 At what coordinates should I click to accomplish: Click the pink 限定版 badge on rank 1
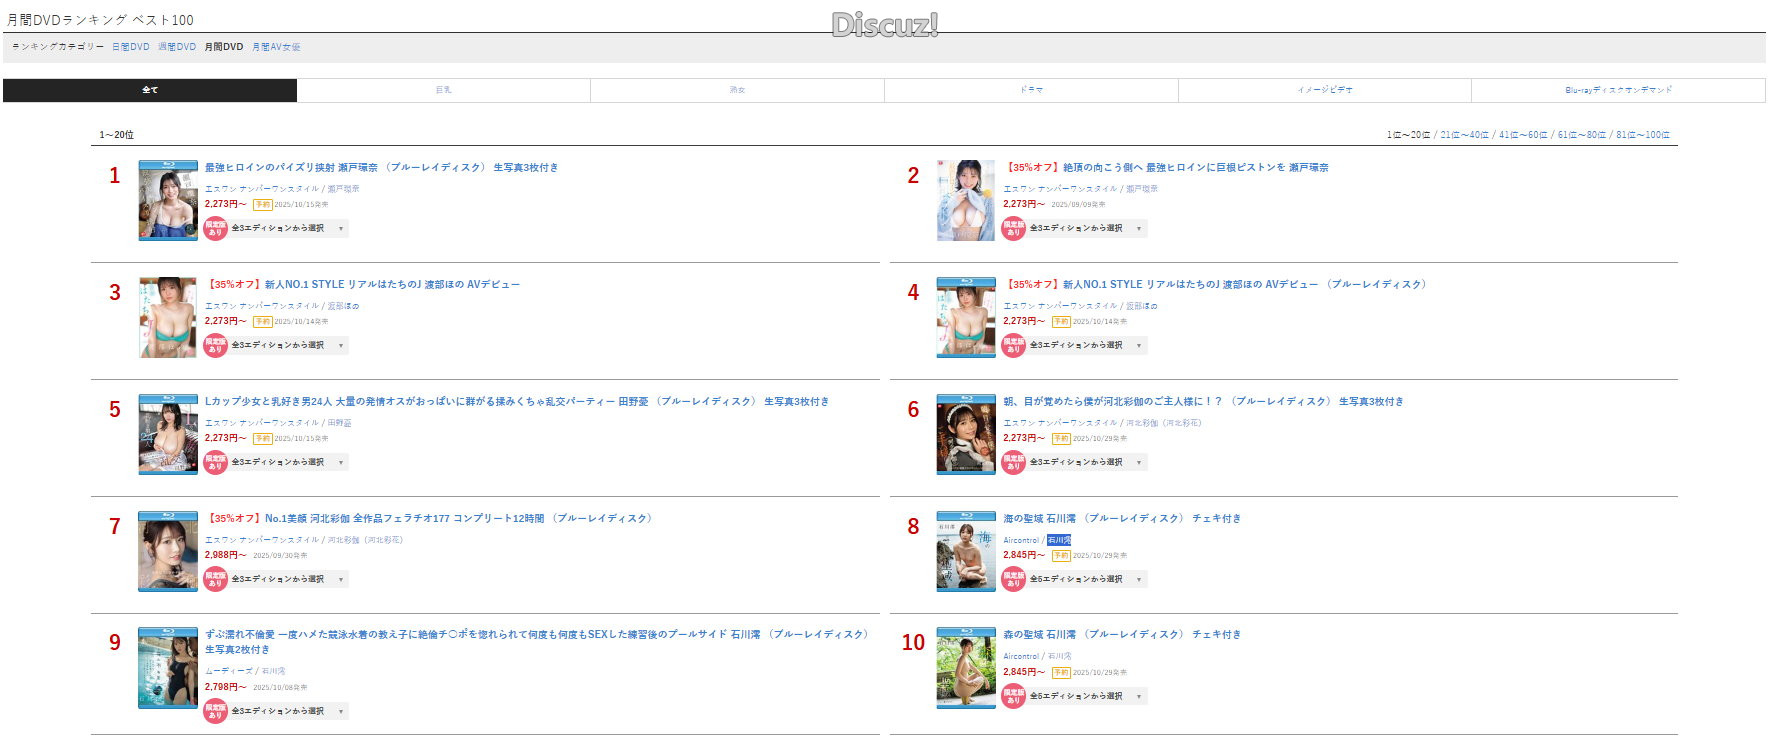(216, 228)
